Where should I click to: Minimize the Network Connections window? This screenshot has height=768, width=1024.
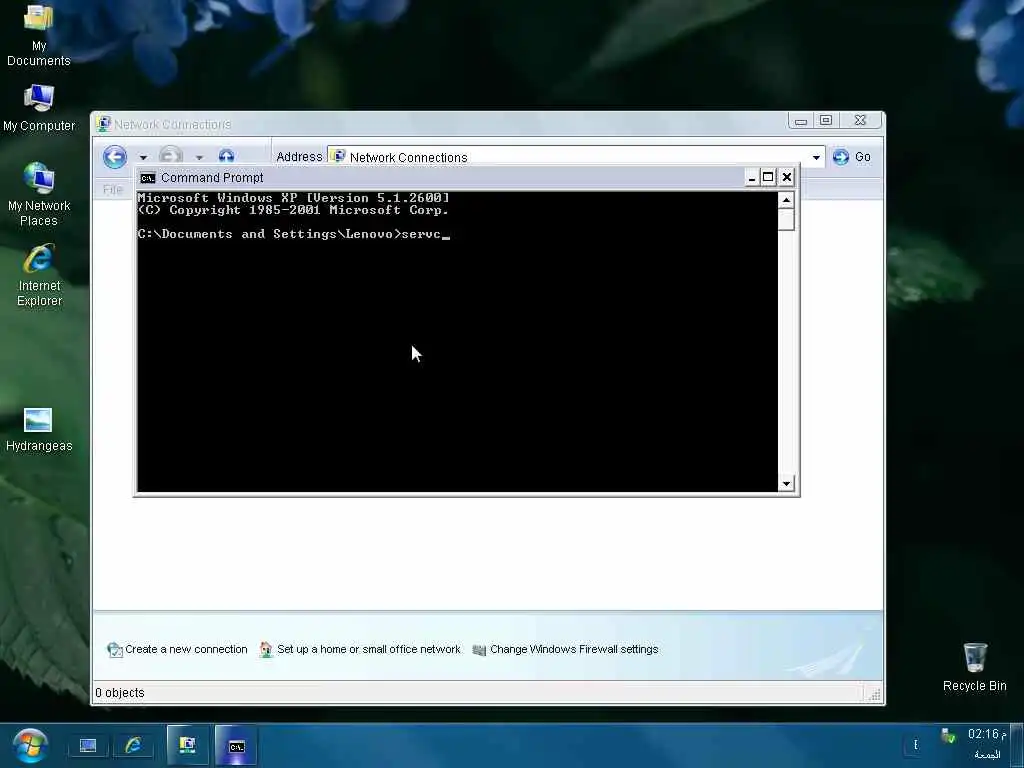(x=801, y=121)
